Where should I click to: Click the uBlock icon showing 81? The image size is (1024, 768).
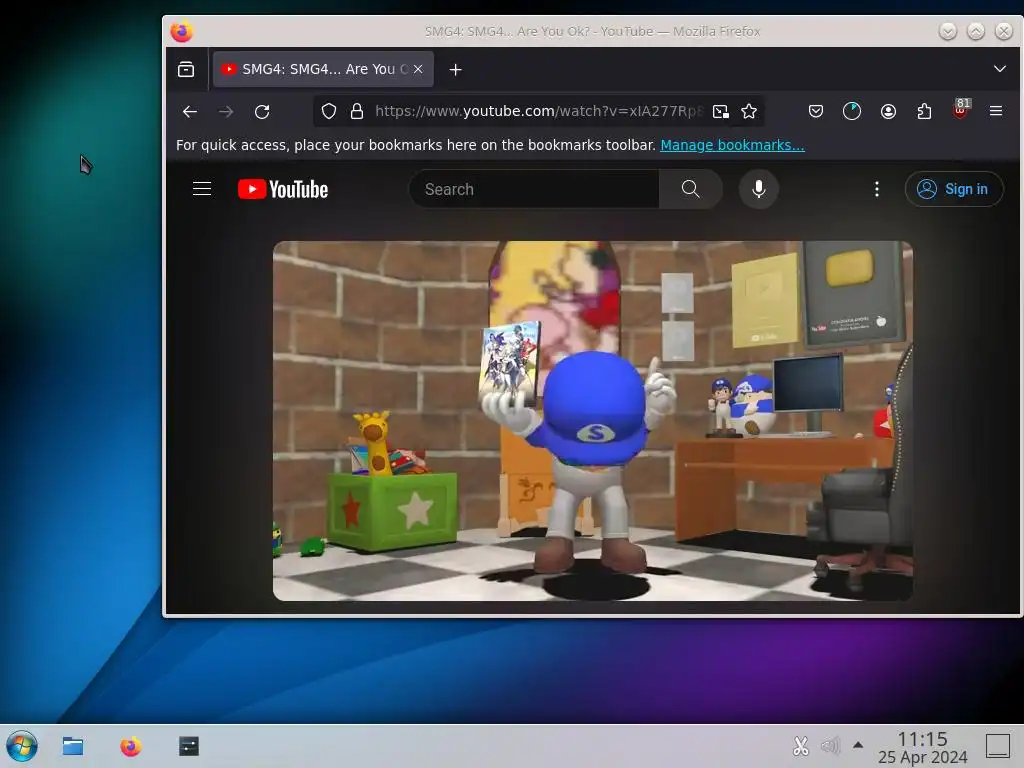click(x=961, y=109)
